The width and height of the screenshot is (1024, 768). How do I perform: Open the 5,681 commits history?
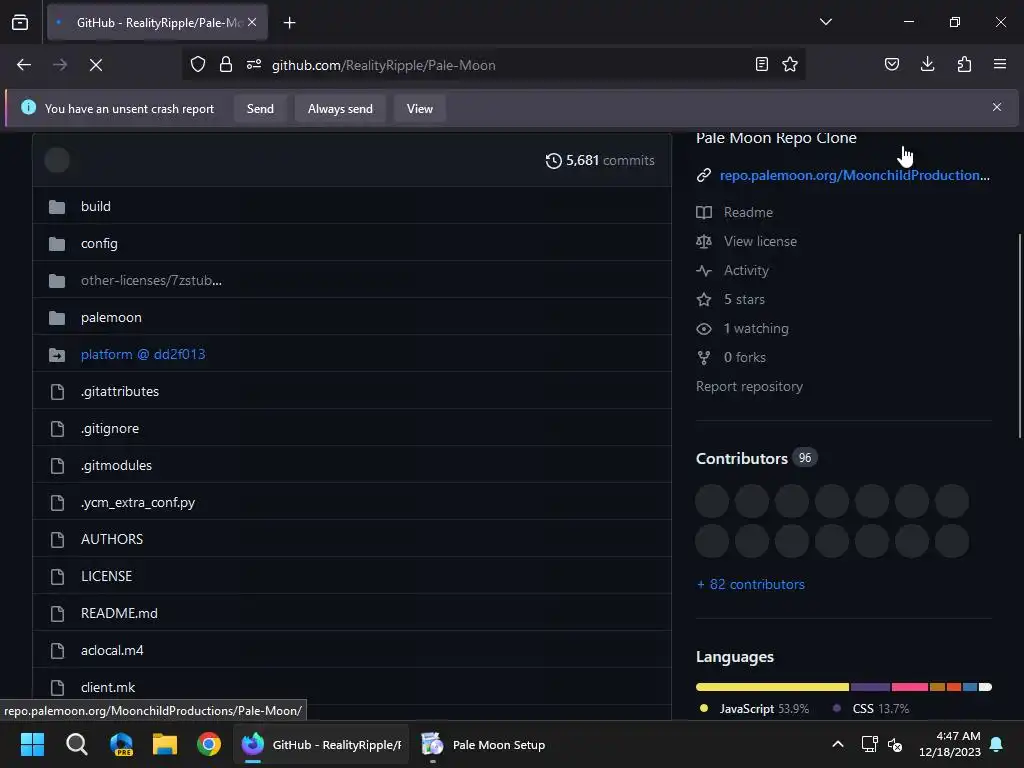click(600, 161)
